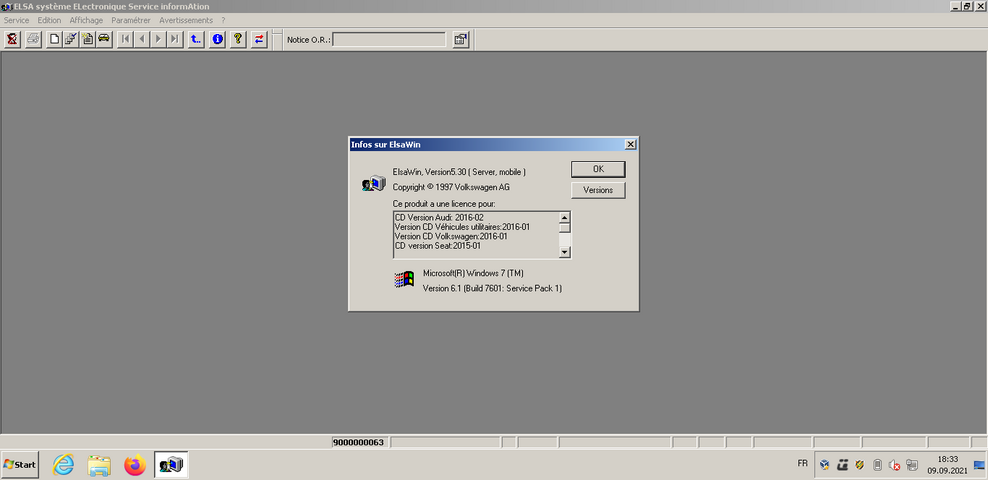Jump to last page arrow button
988x480 pixels.
175,39
